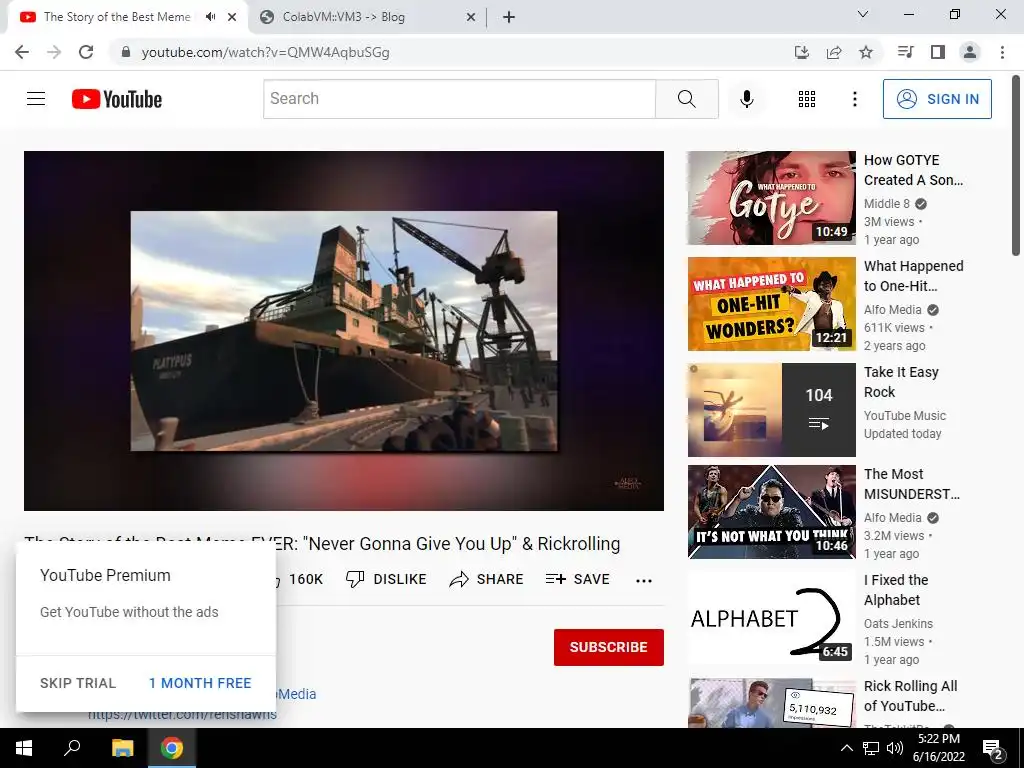Click the search magnifier button
1024x768 pixels.
686,99
